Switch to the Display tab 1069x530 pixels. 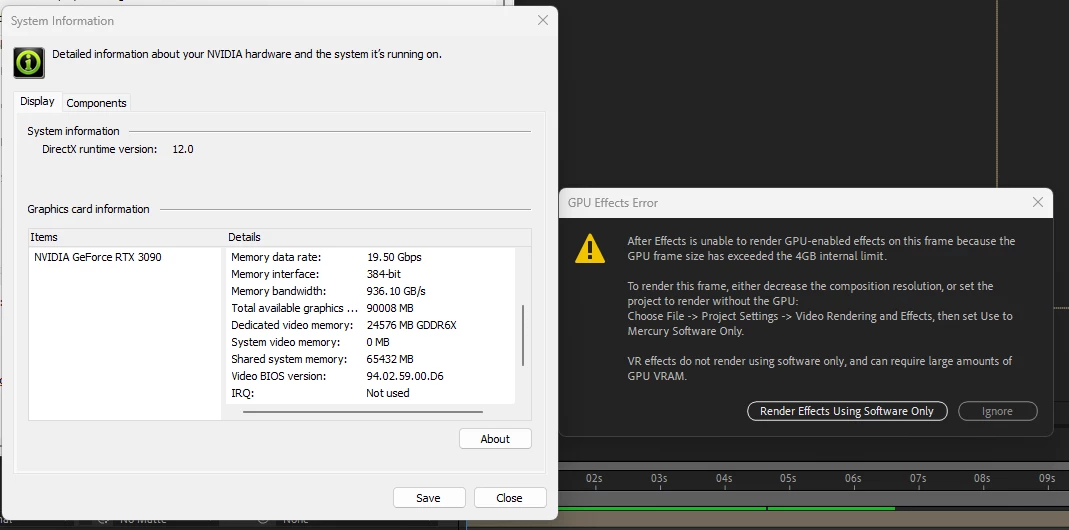37,101
